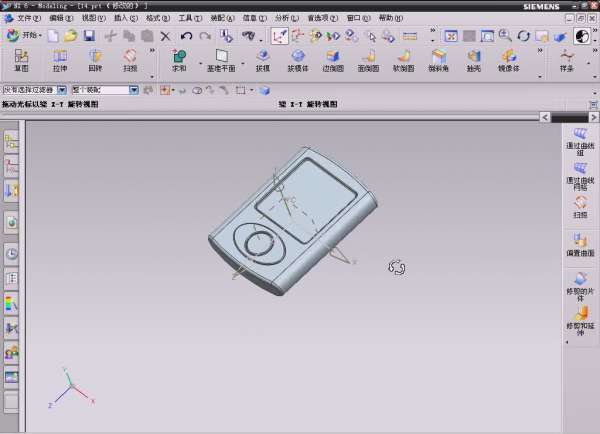Click the 草图 (Sketch) tool icon
600x434 pixels.
click(x=21, y=60)
